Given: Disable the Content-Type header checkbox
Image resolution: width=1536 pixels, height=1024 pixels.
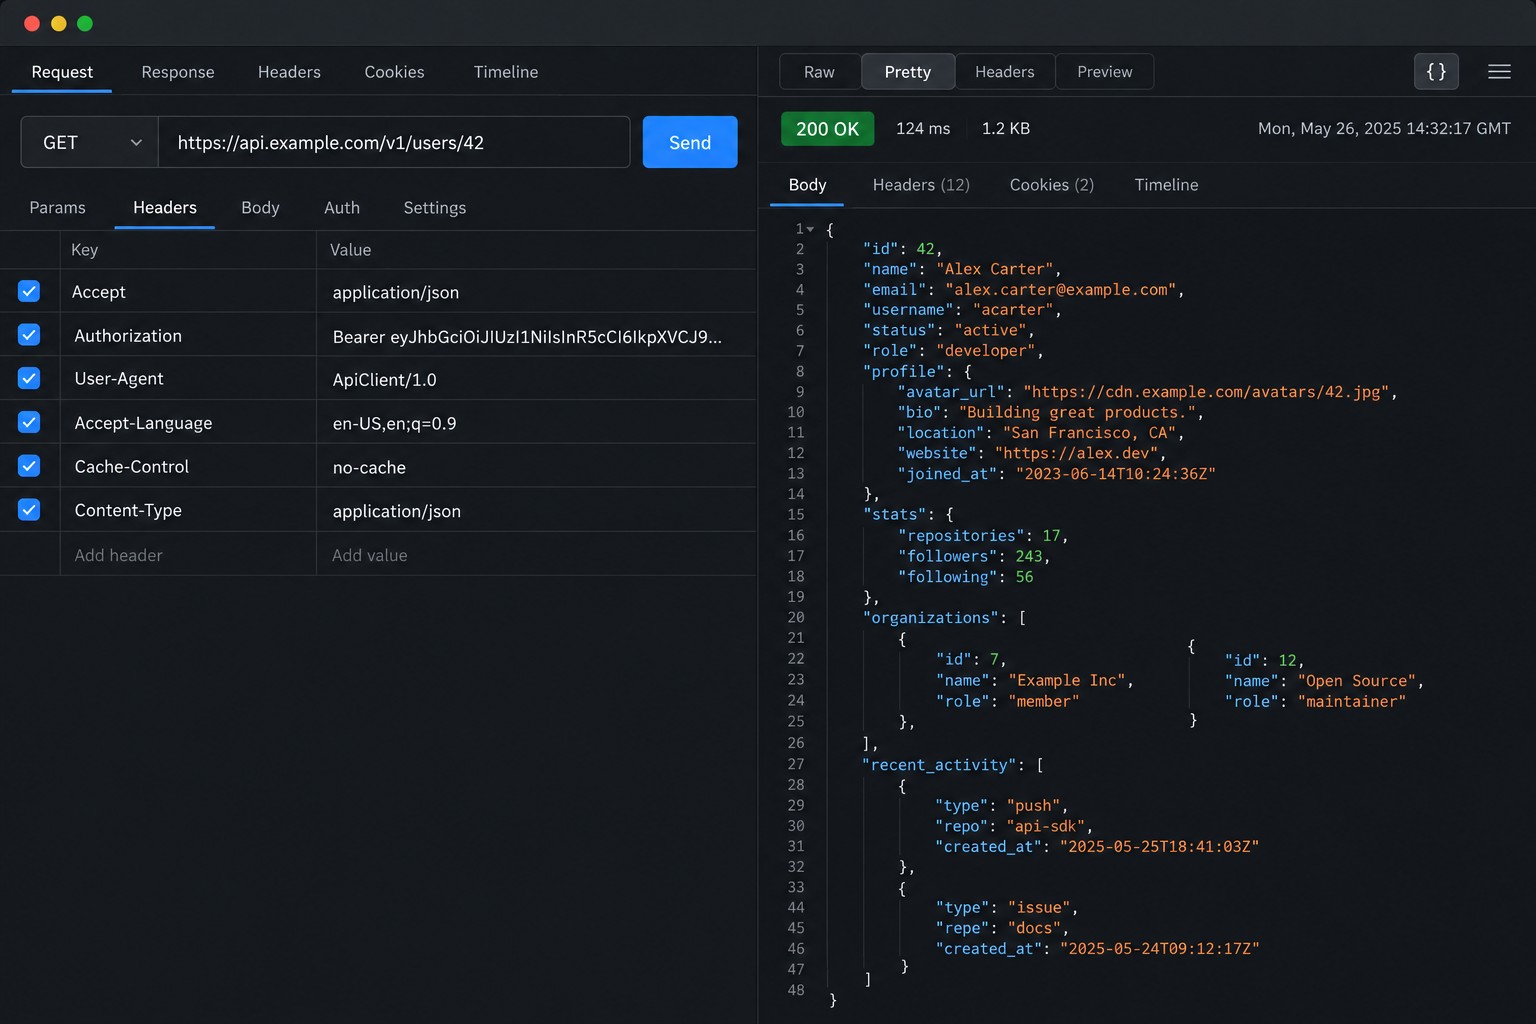Looking at the screenshot, I should tap(29, 510).
